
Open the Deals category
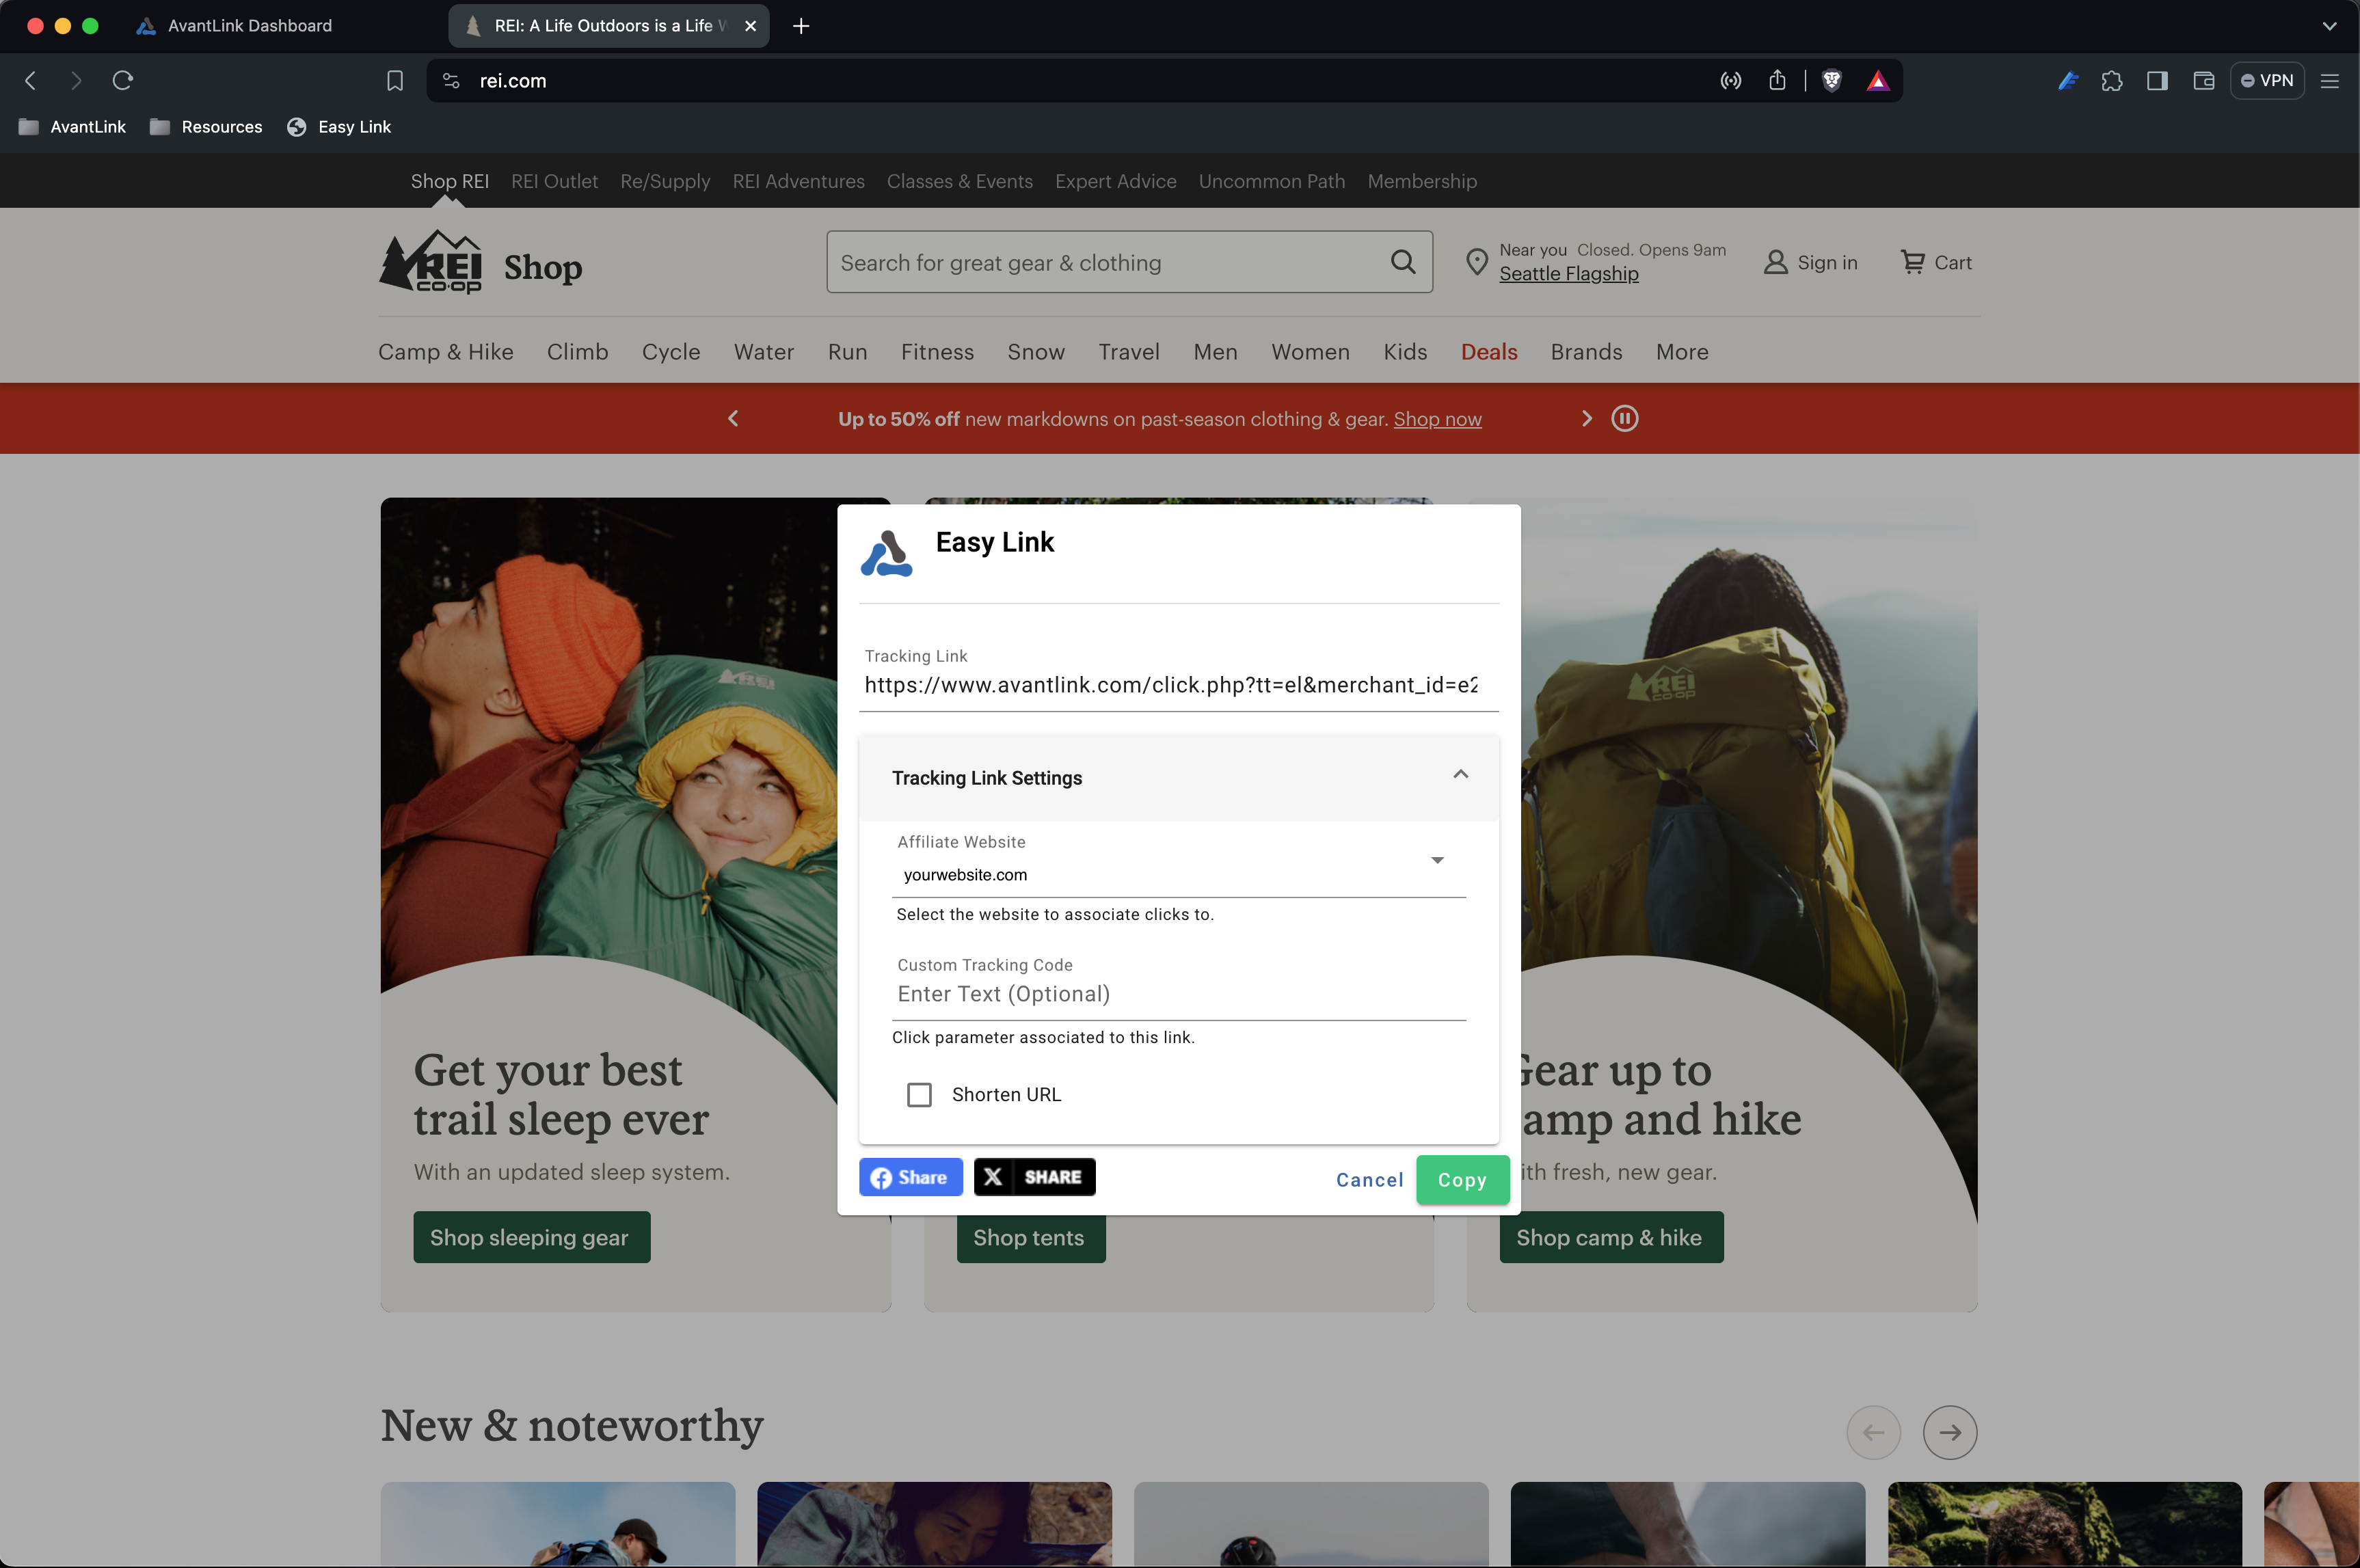tap(1489, 352)
